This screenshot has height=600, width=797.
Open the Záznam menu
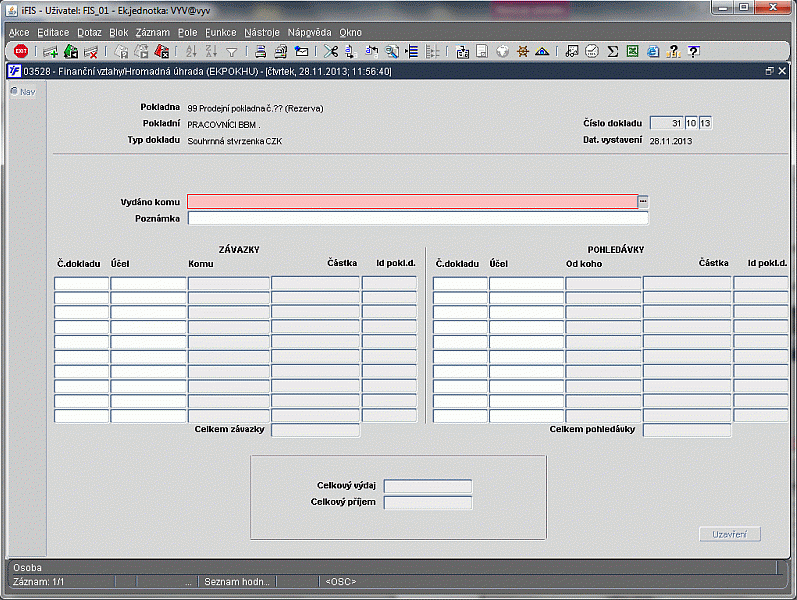tap(152, 33)
